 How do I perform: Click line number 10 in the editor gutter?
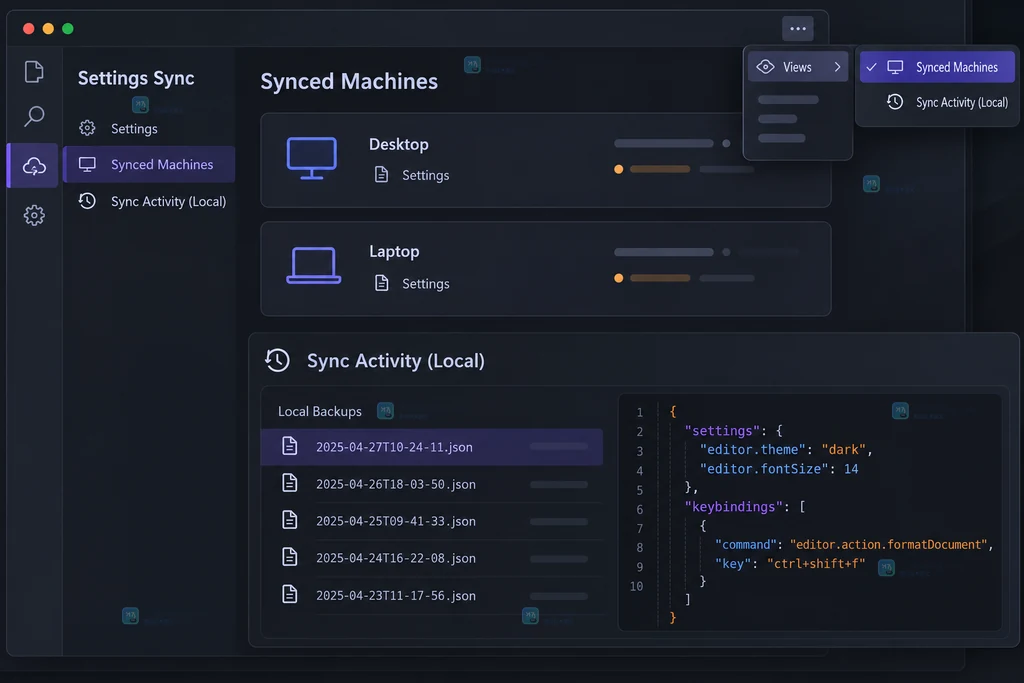(x=637, y=586)
